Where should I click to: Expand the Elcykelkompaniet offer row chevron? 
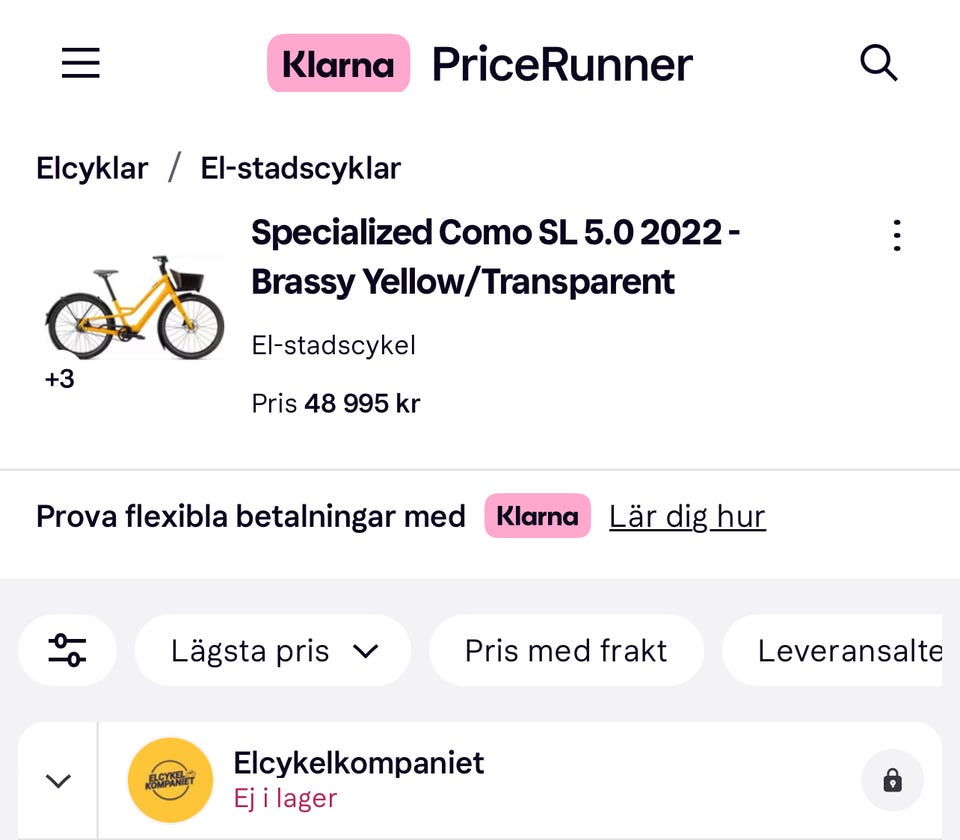[x=58, y=780]
